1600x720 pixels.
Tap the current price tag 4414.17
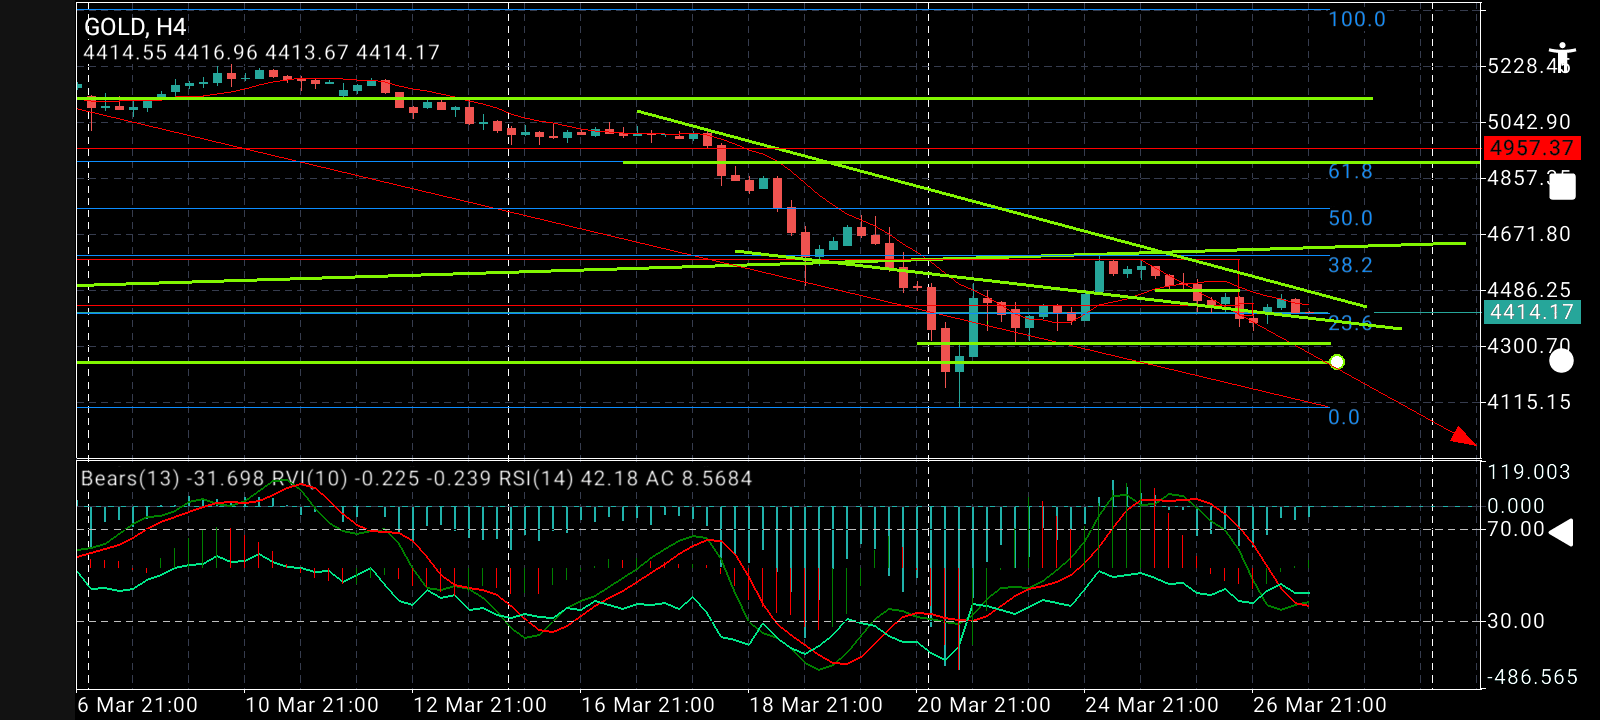1531,312
